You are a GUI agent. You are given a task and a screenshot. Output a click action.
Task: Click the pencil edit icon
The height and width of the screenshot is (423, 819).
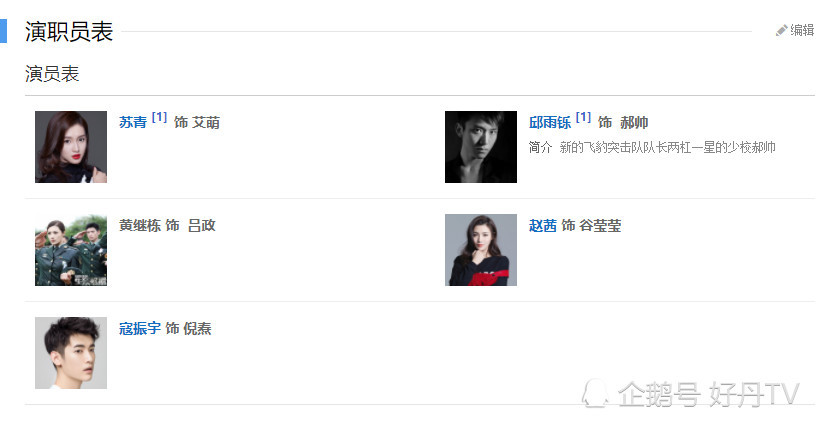click(x=781, y=31)
